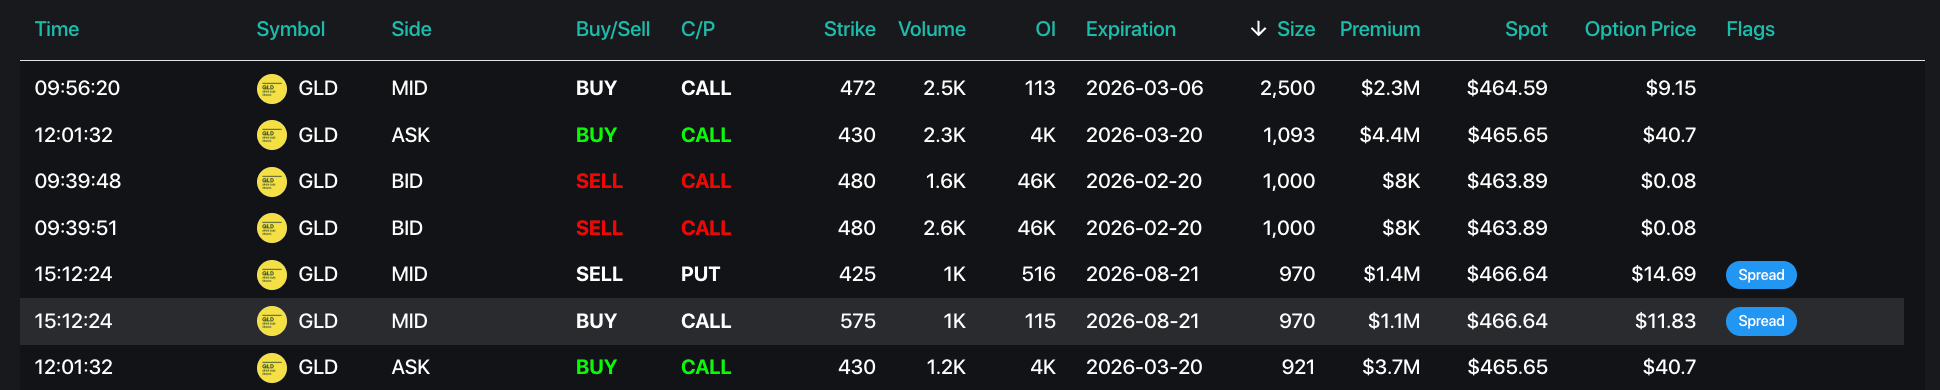This screenshot has height=390, width=1940.
Task: Click the Strike column header
Action: pos(850,29)
